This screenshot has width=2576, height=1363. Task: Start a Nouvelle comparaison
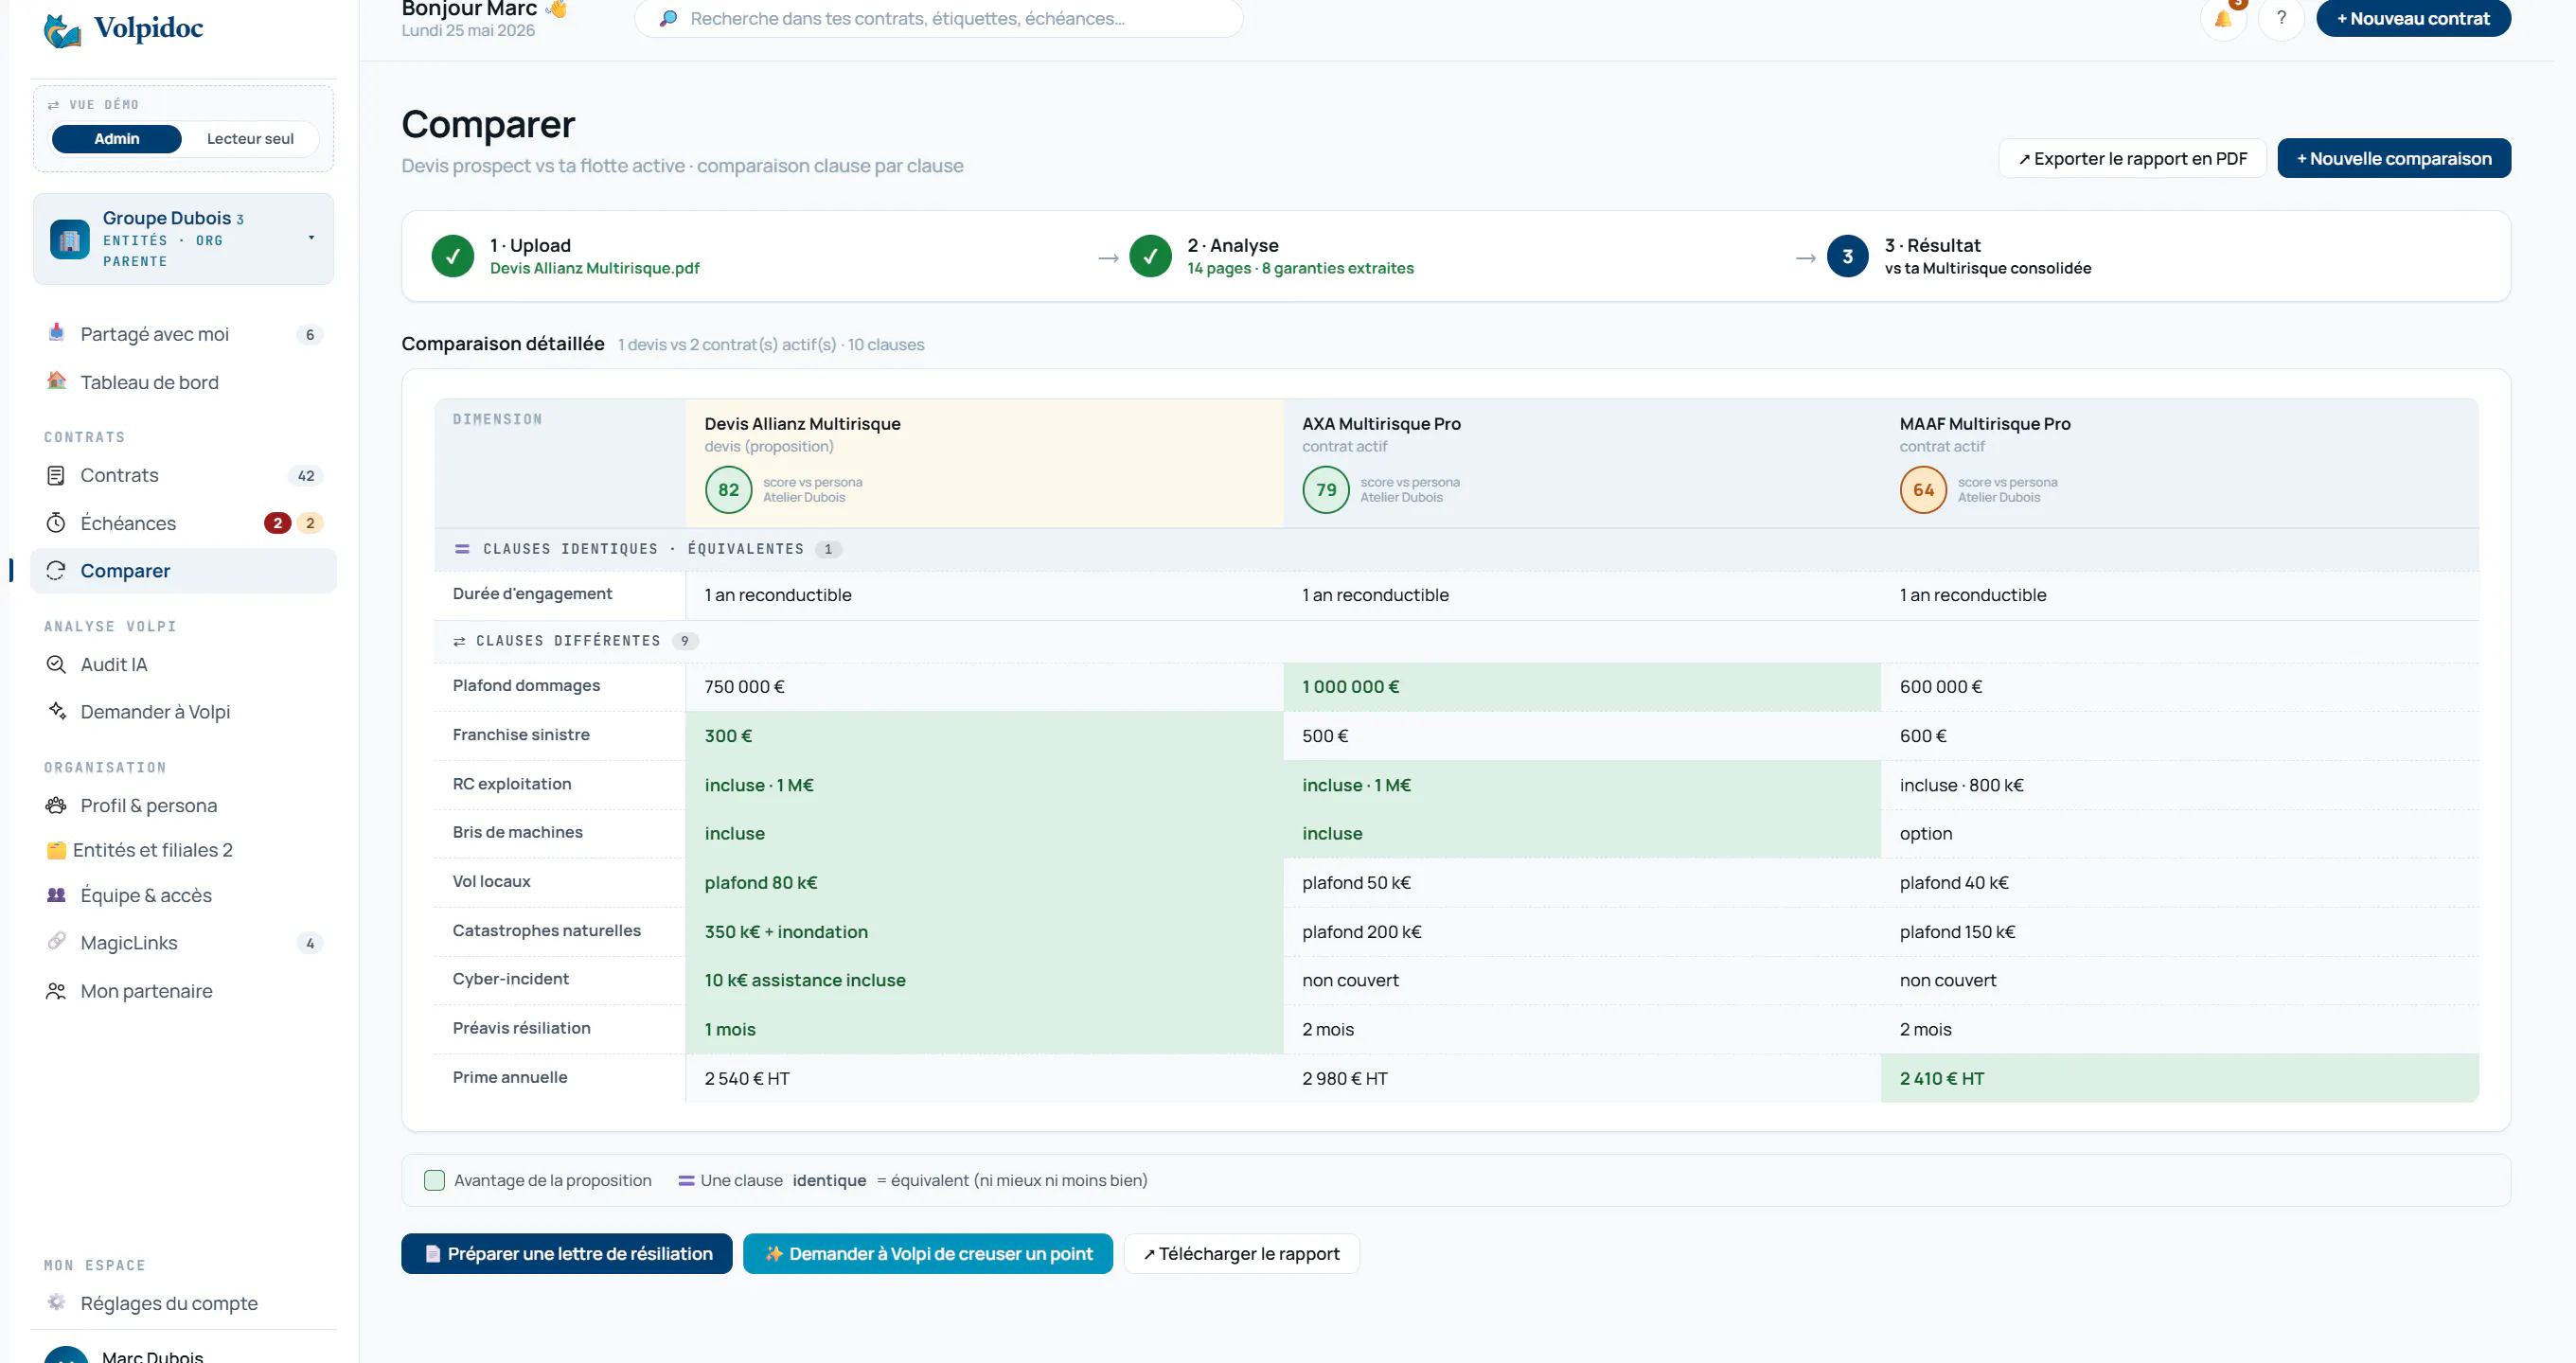(x=2394, y=158)
